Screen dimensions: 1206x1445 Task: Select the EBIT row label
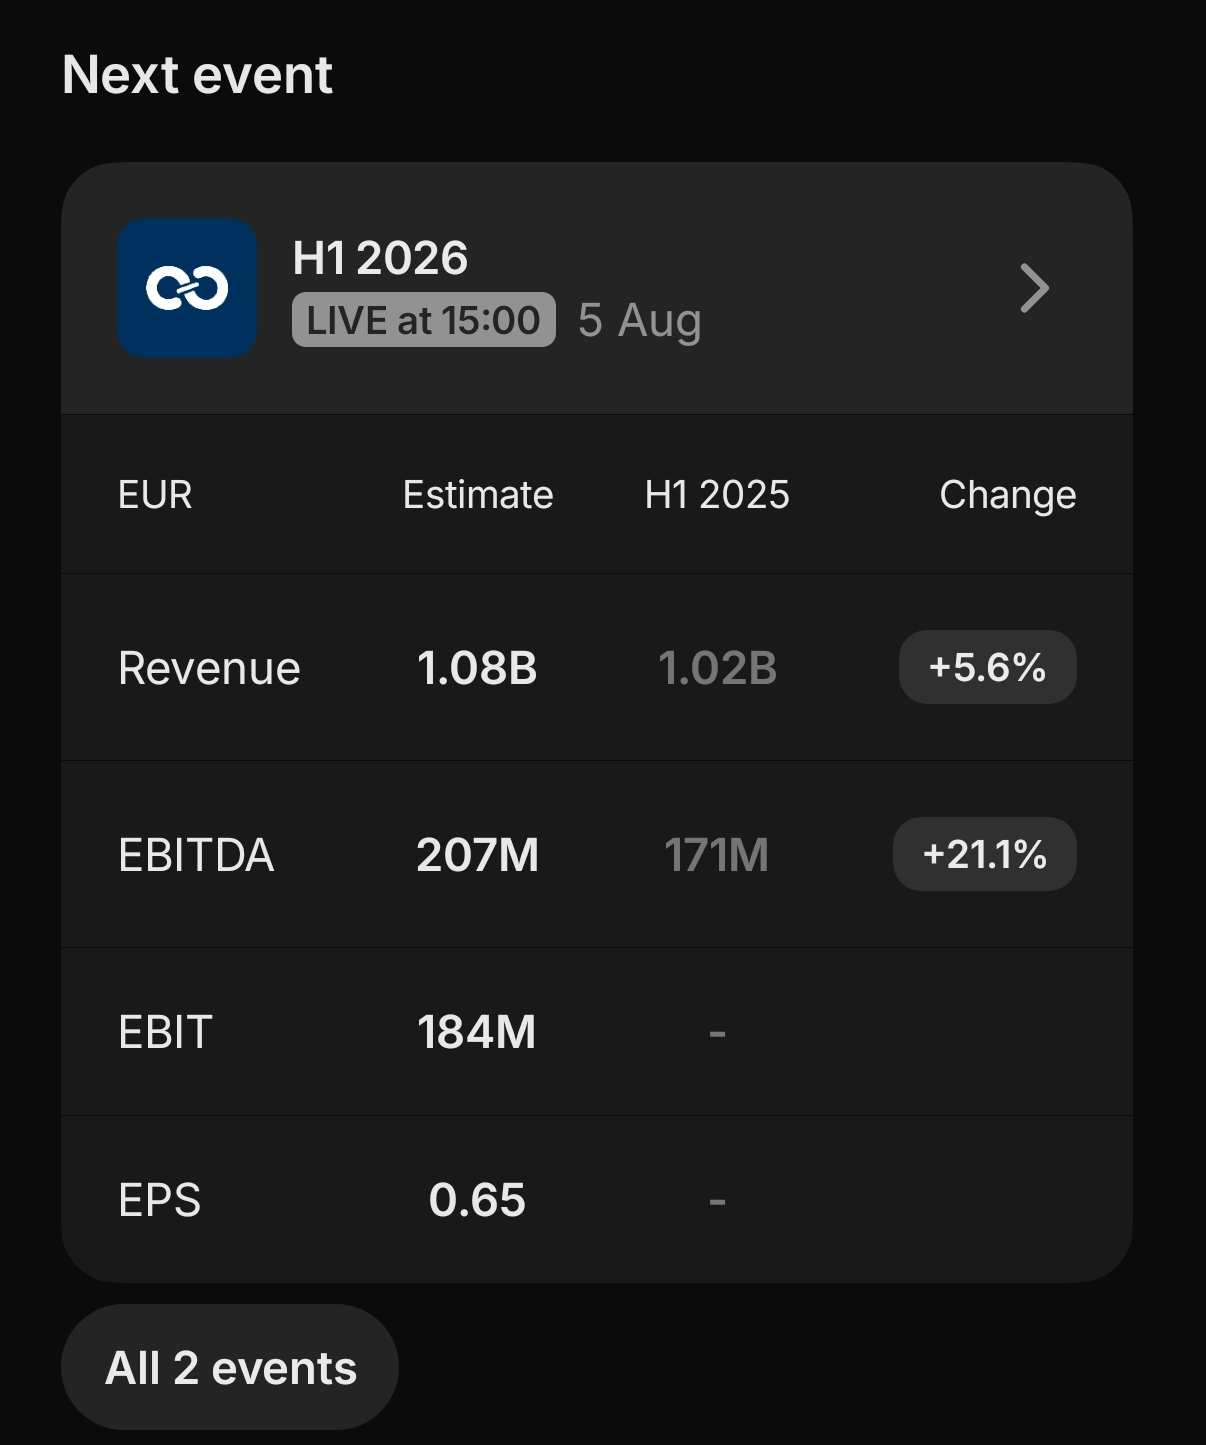tap(165, 1032)
